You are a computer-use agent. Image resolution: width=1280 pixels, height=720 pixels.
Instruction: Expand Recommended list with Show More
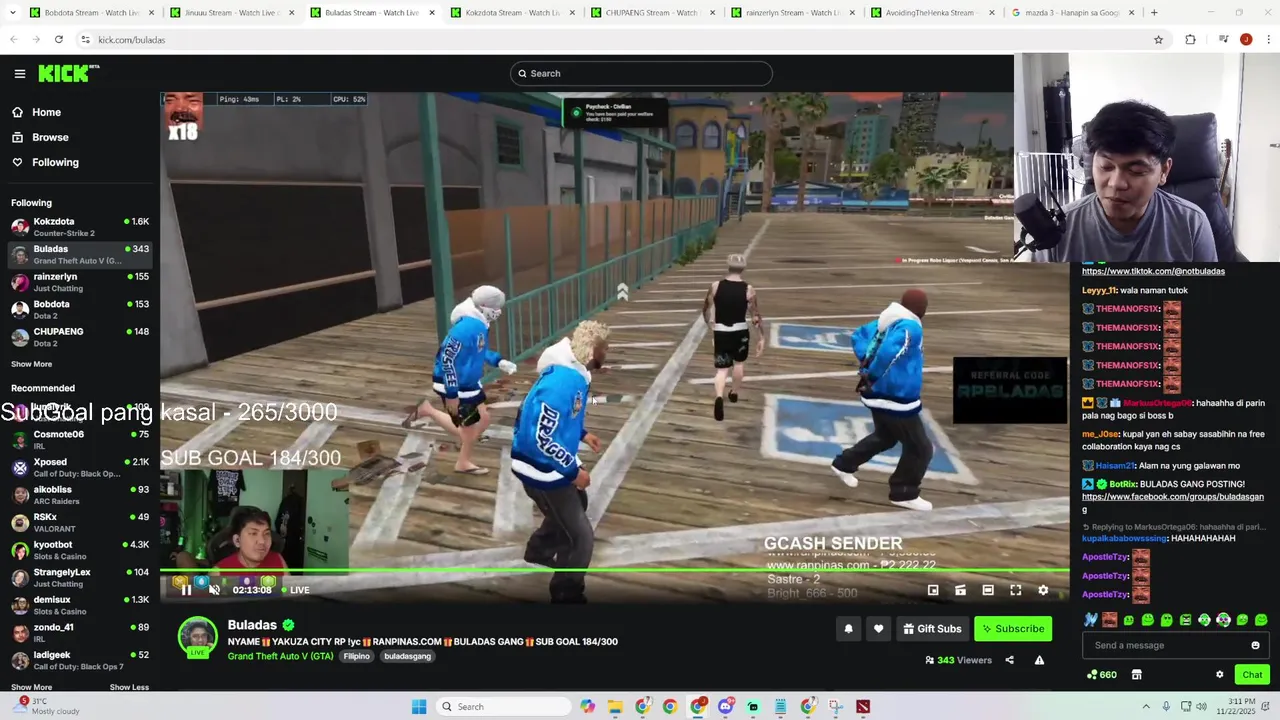coord(31,687)
